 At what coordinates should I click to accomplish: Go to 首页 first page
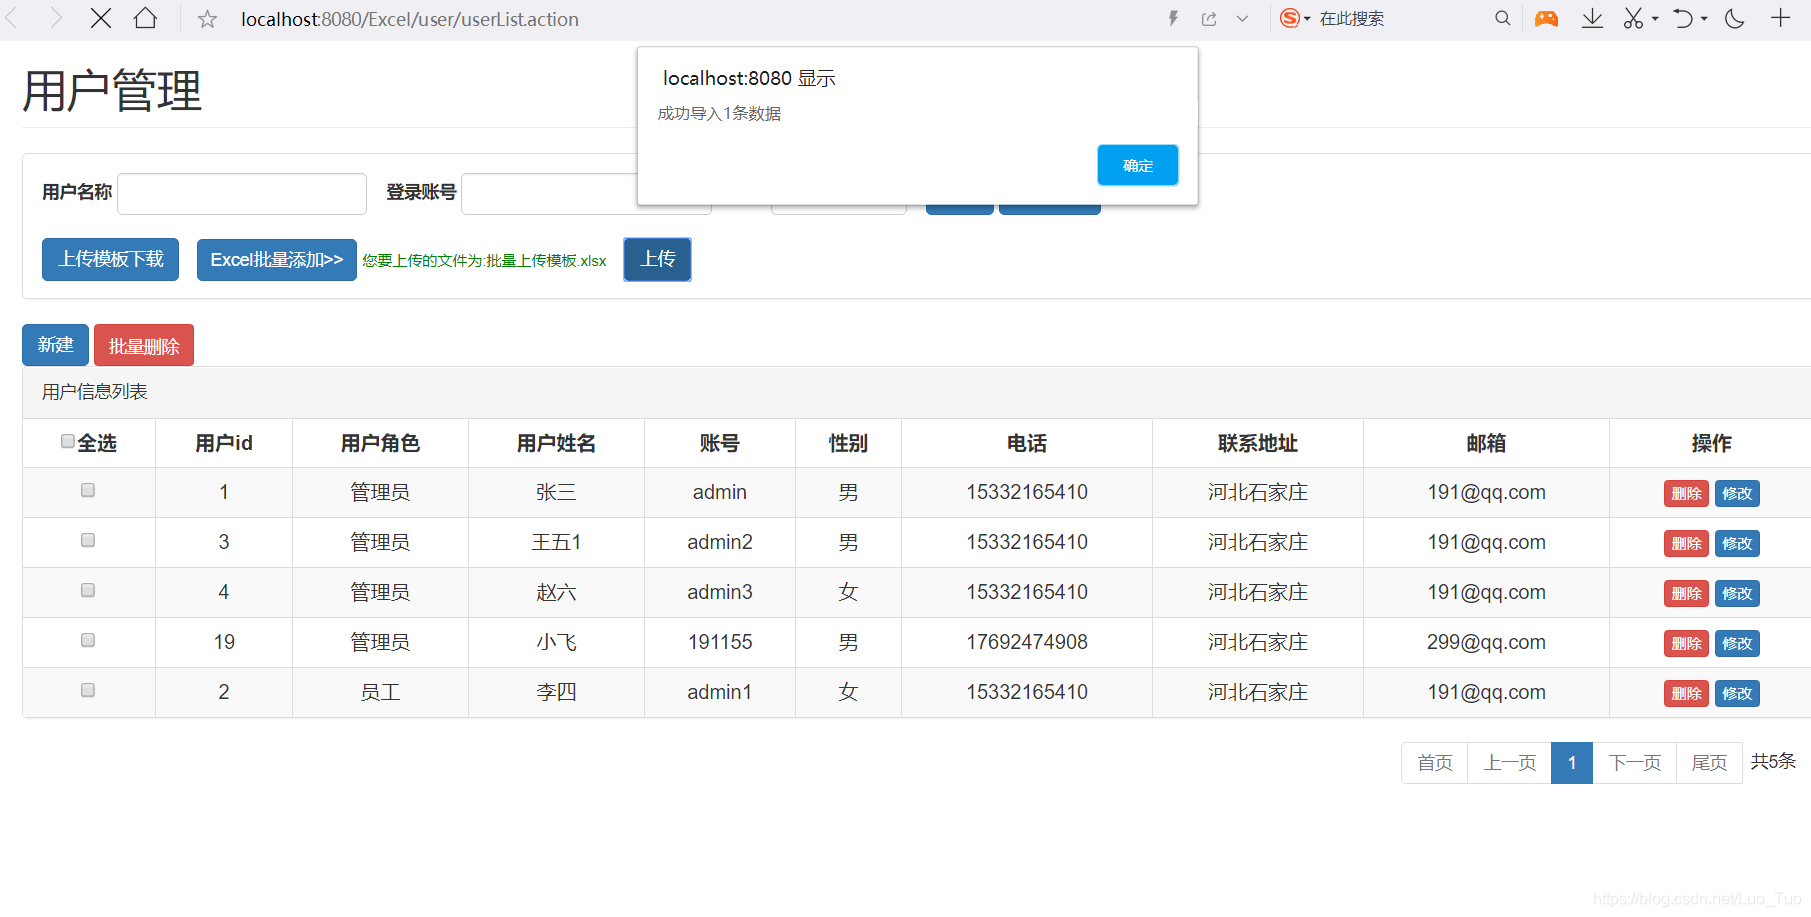click(1435, 763)
